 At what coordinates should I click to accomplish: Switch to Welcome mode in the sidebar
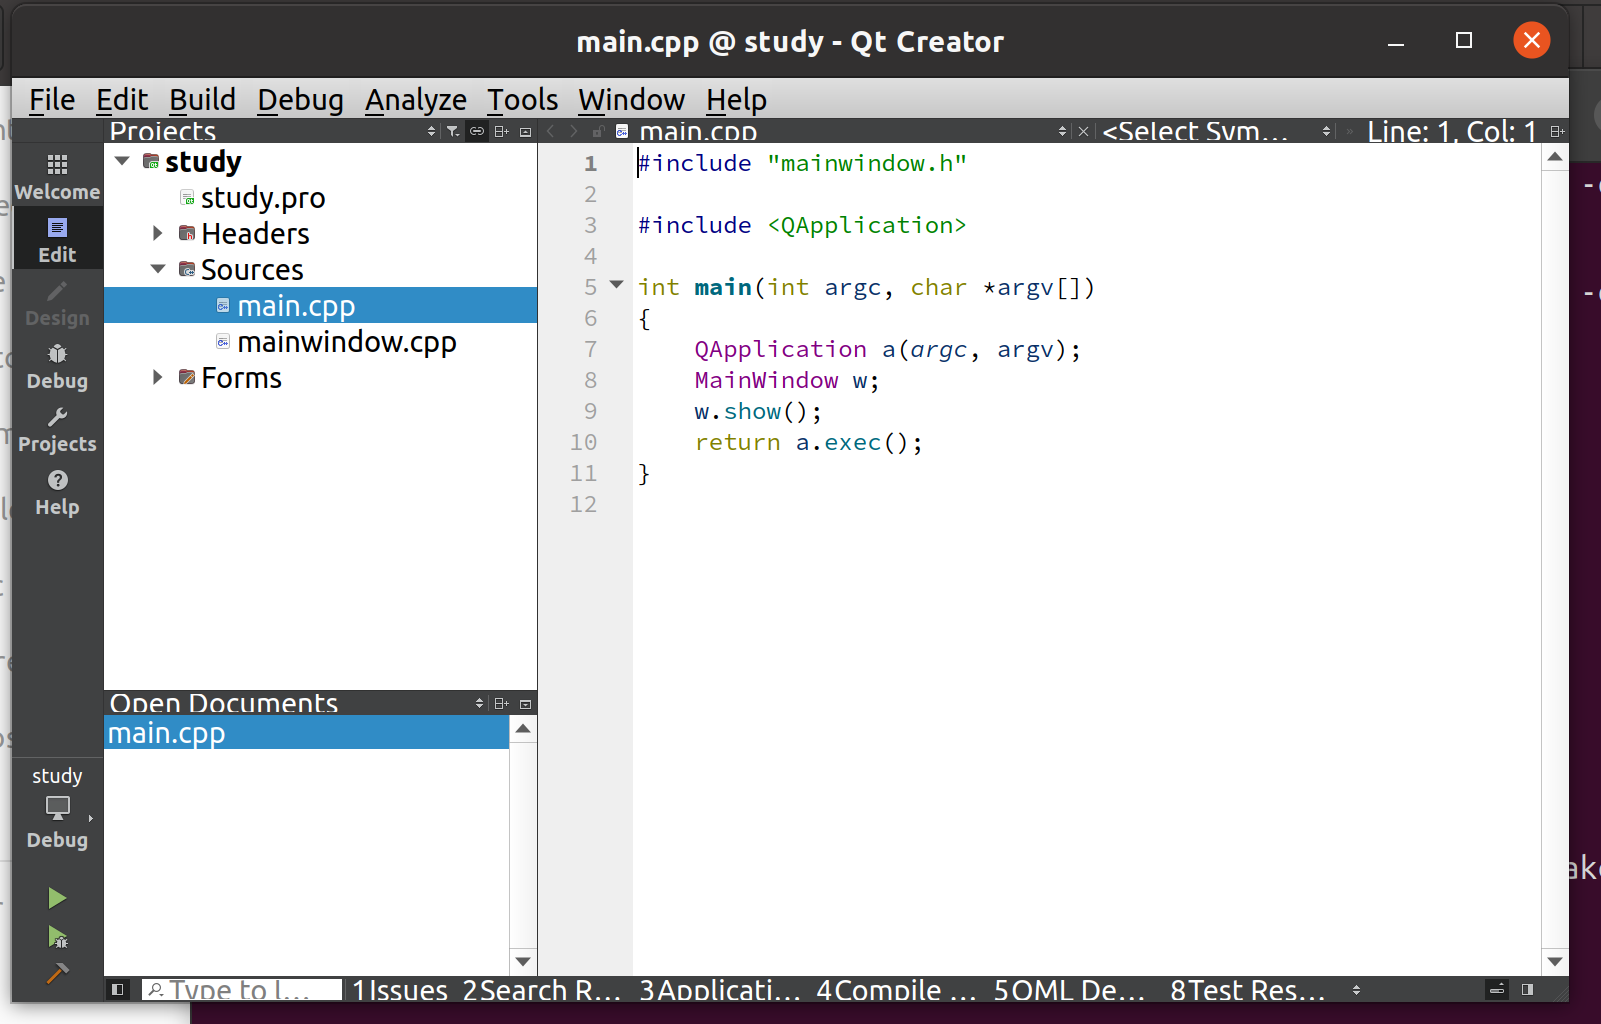[57, 176]
